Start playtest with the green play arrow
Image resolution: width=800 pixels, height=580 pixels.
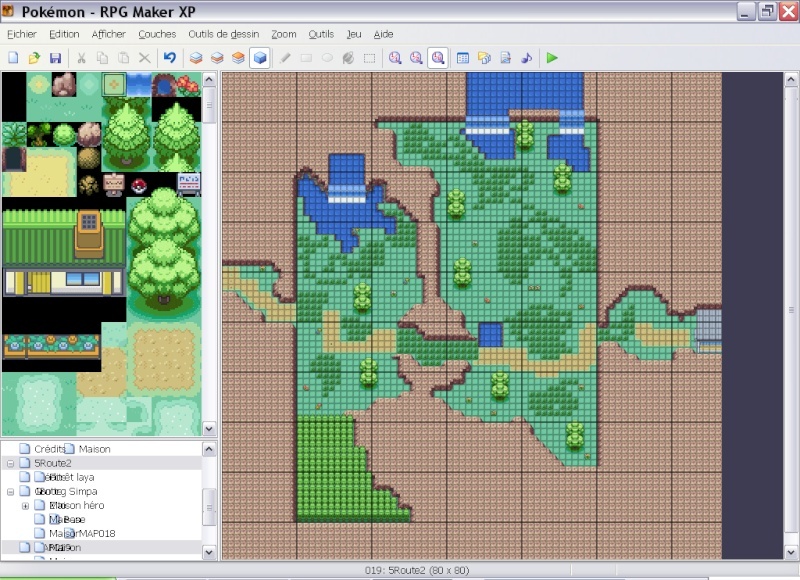click(x=552, y=58)
